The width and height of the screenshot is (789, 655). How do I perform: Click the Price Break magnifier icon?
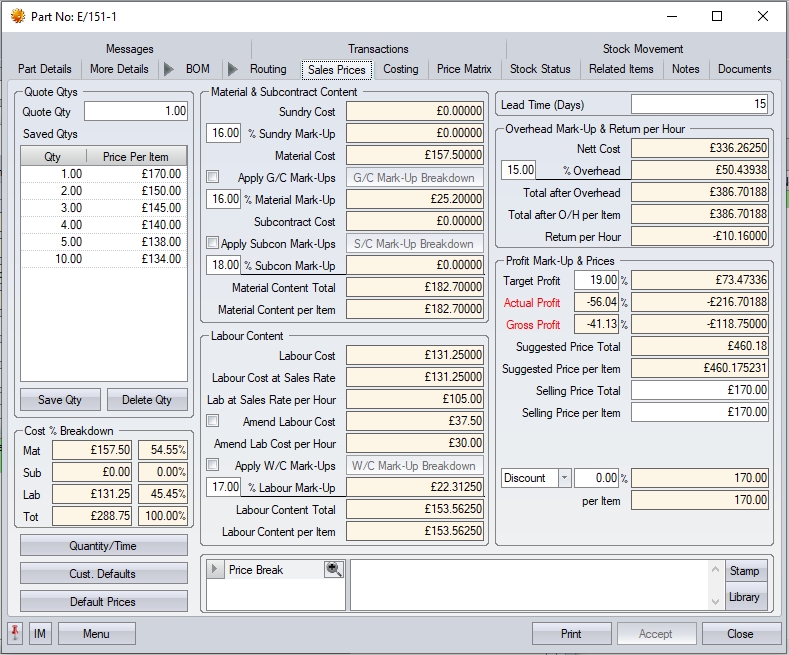333,570
